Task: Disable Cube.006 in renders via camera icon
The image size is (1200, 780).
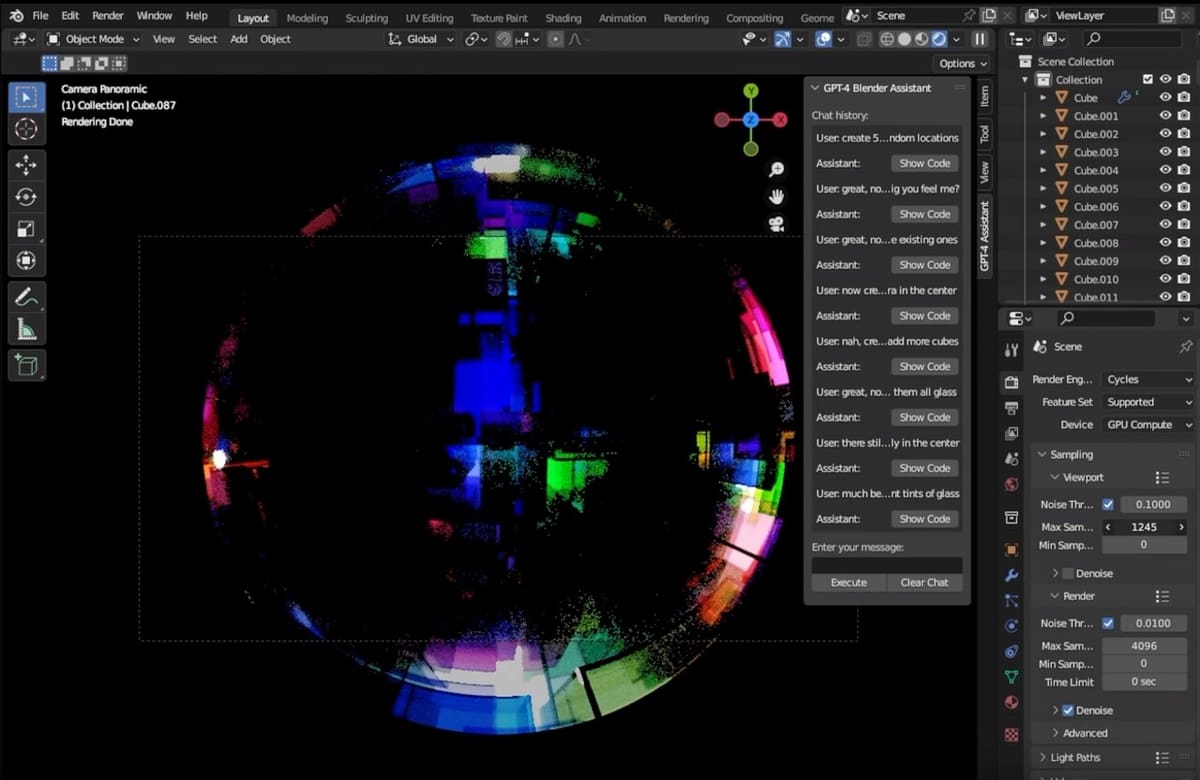Action: coord(1184,207)
